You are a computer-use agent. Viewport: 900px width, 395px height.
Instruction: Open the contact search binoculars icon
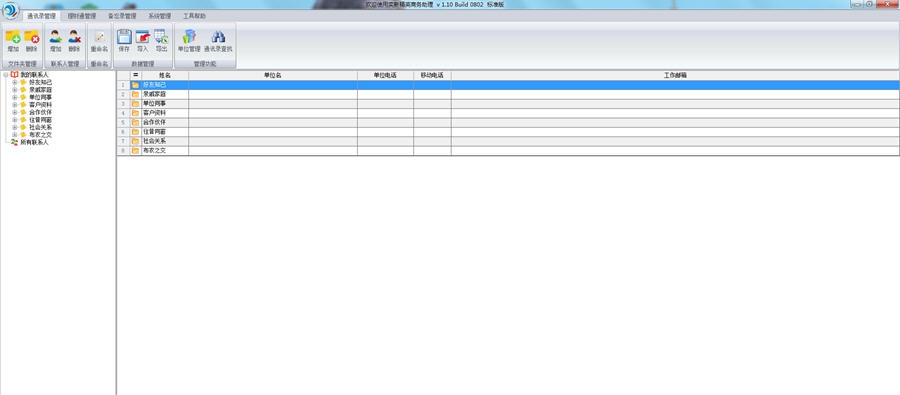tap(218, 37)
